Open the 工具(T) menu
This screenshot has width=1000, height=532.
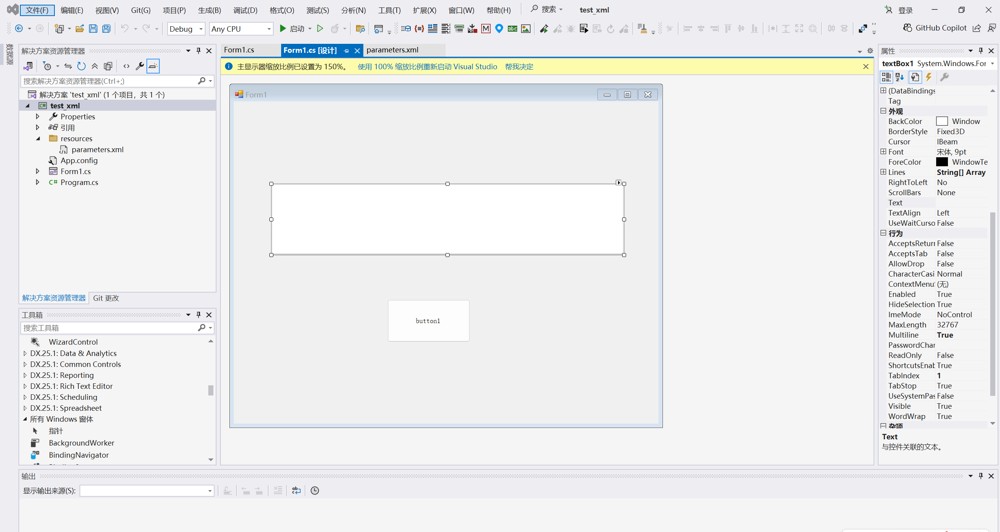tap(389, 10)
